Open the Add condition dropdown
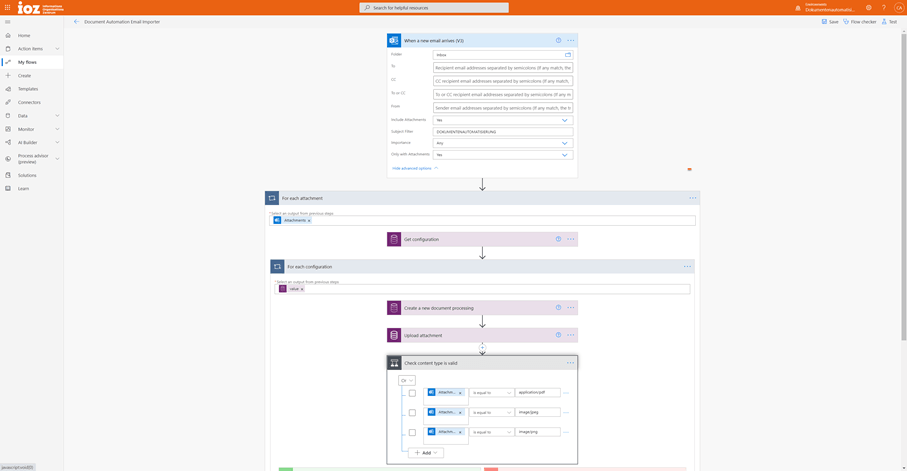 pyautogui.click(x=426, y=452)
